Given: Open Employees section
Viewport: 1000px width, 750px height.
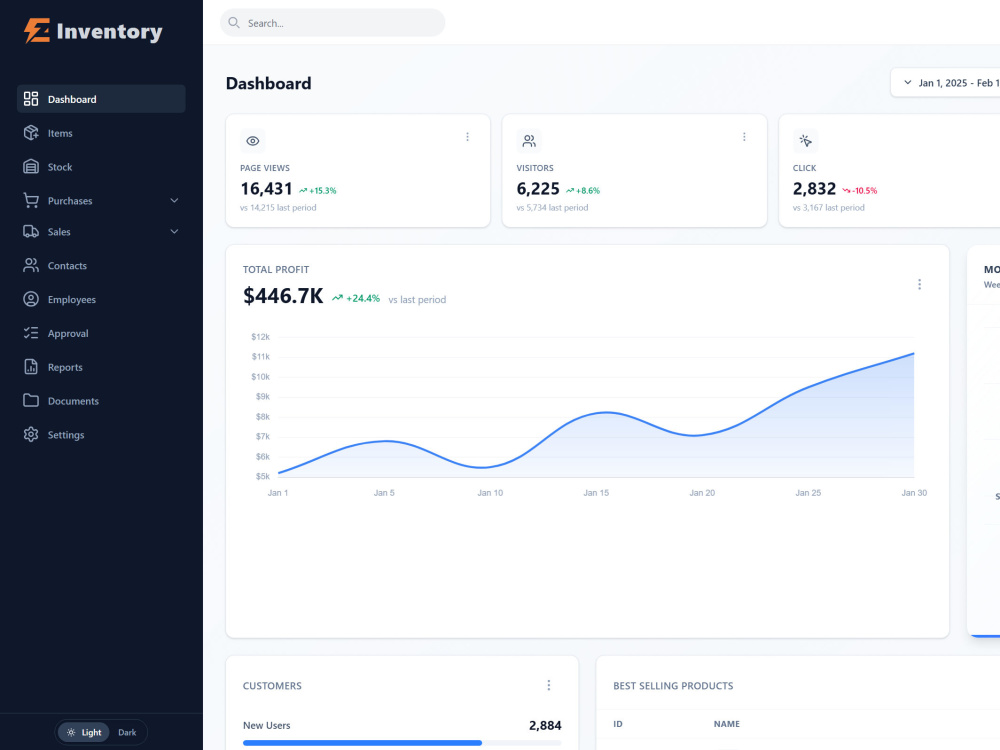Looking at the screenshot, I should click(101, 299).
